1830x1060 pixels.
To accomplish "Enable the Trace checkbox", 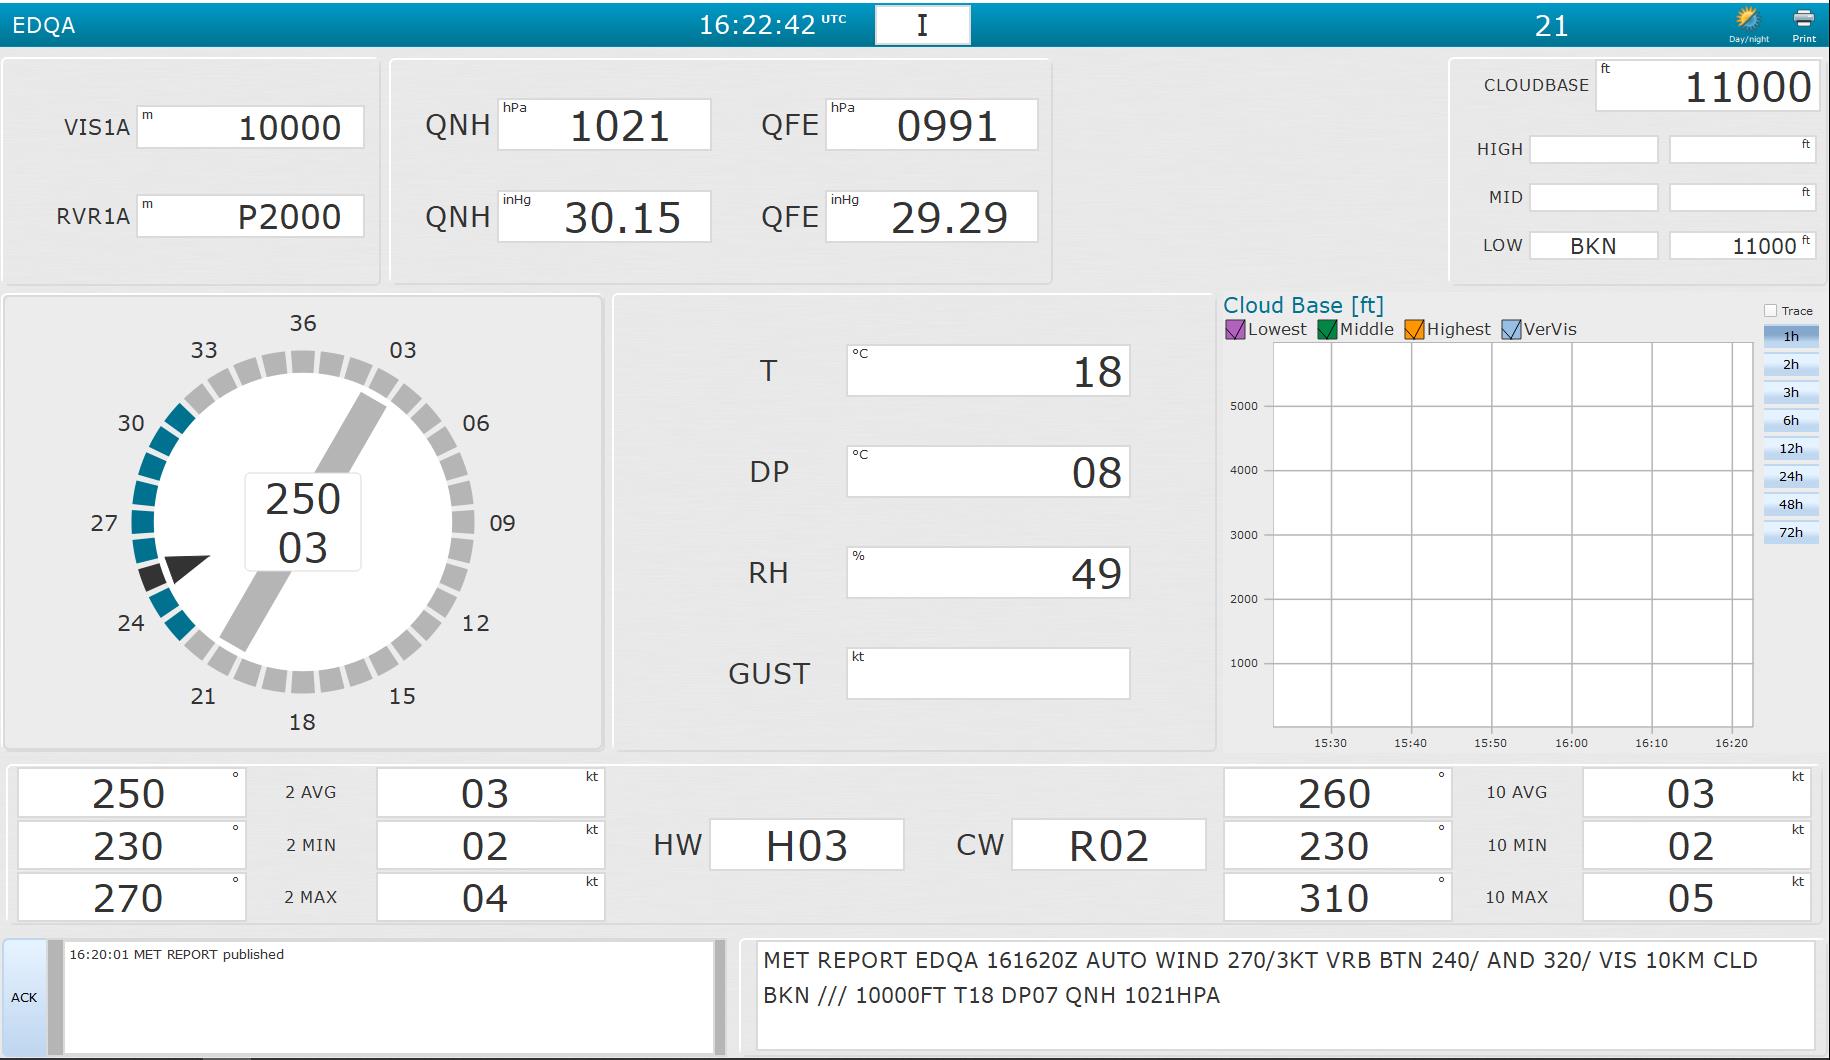I will pos(1770,311).
